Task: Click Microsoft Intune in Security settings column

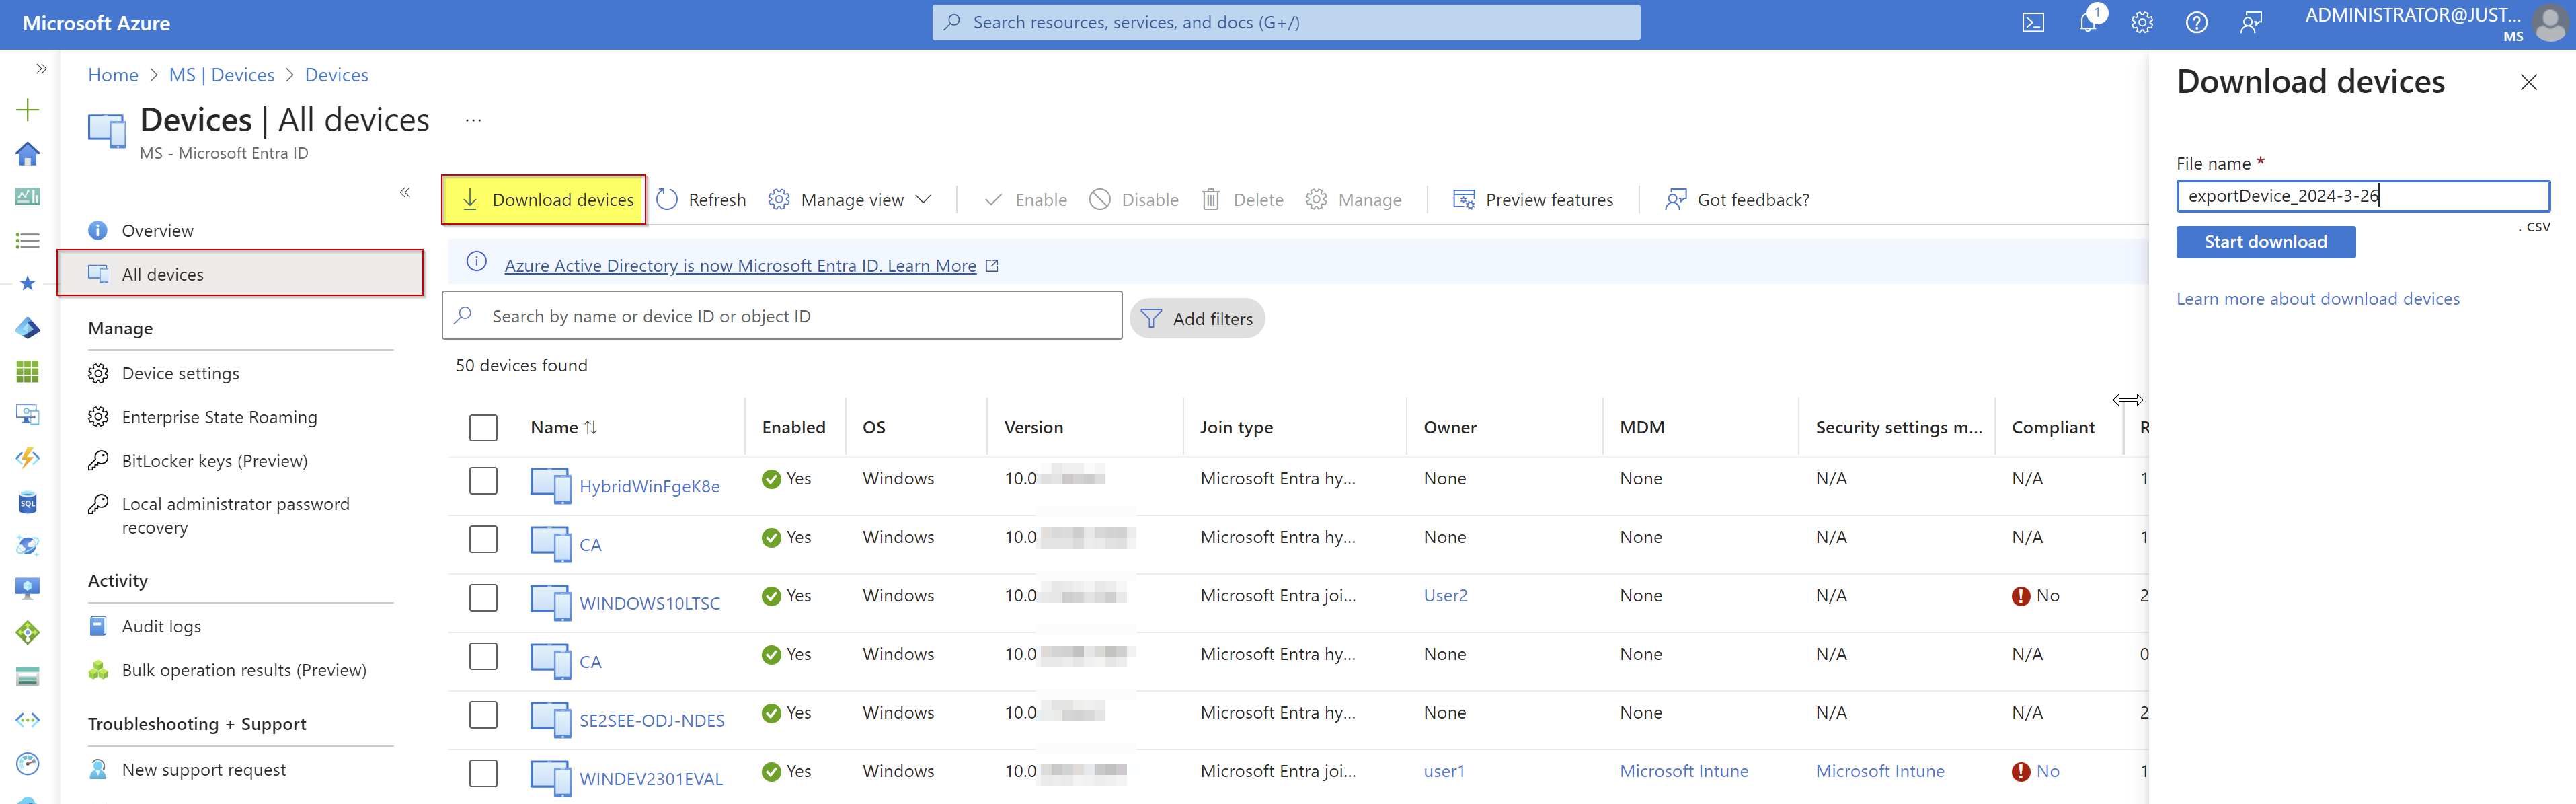Action: 1879,771
